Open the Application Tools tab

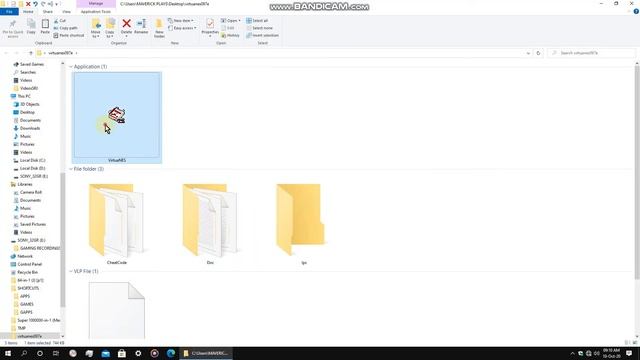click(x=96, y=12)
